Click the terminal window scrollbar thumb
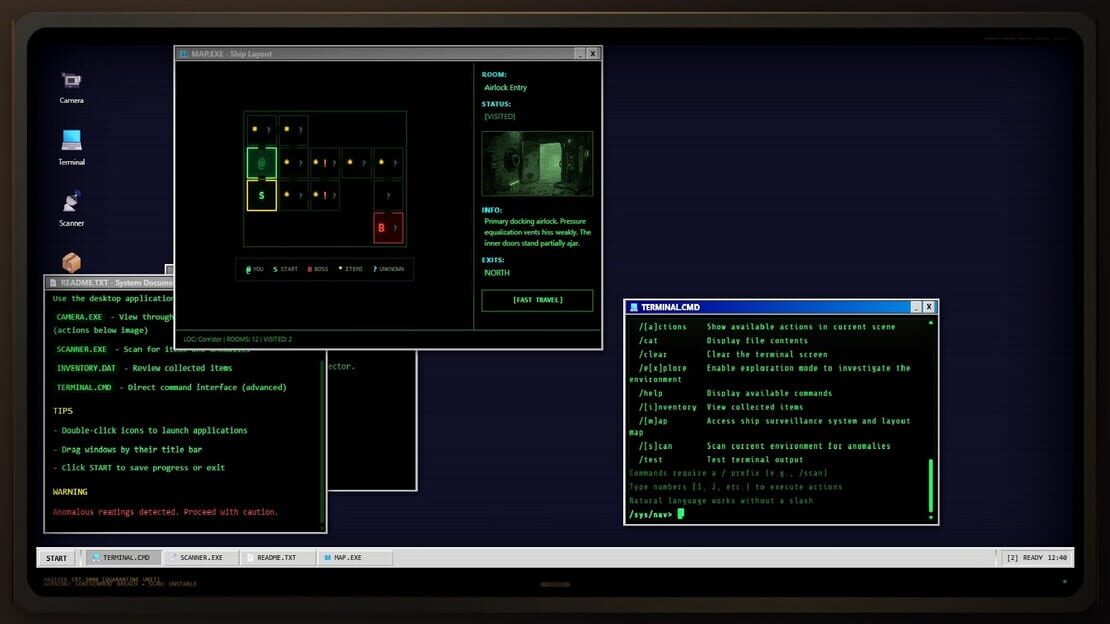1110x624 pixels. pos(930,486)
